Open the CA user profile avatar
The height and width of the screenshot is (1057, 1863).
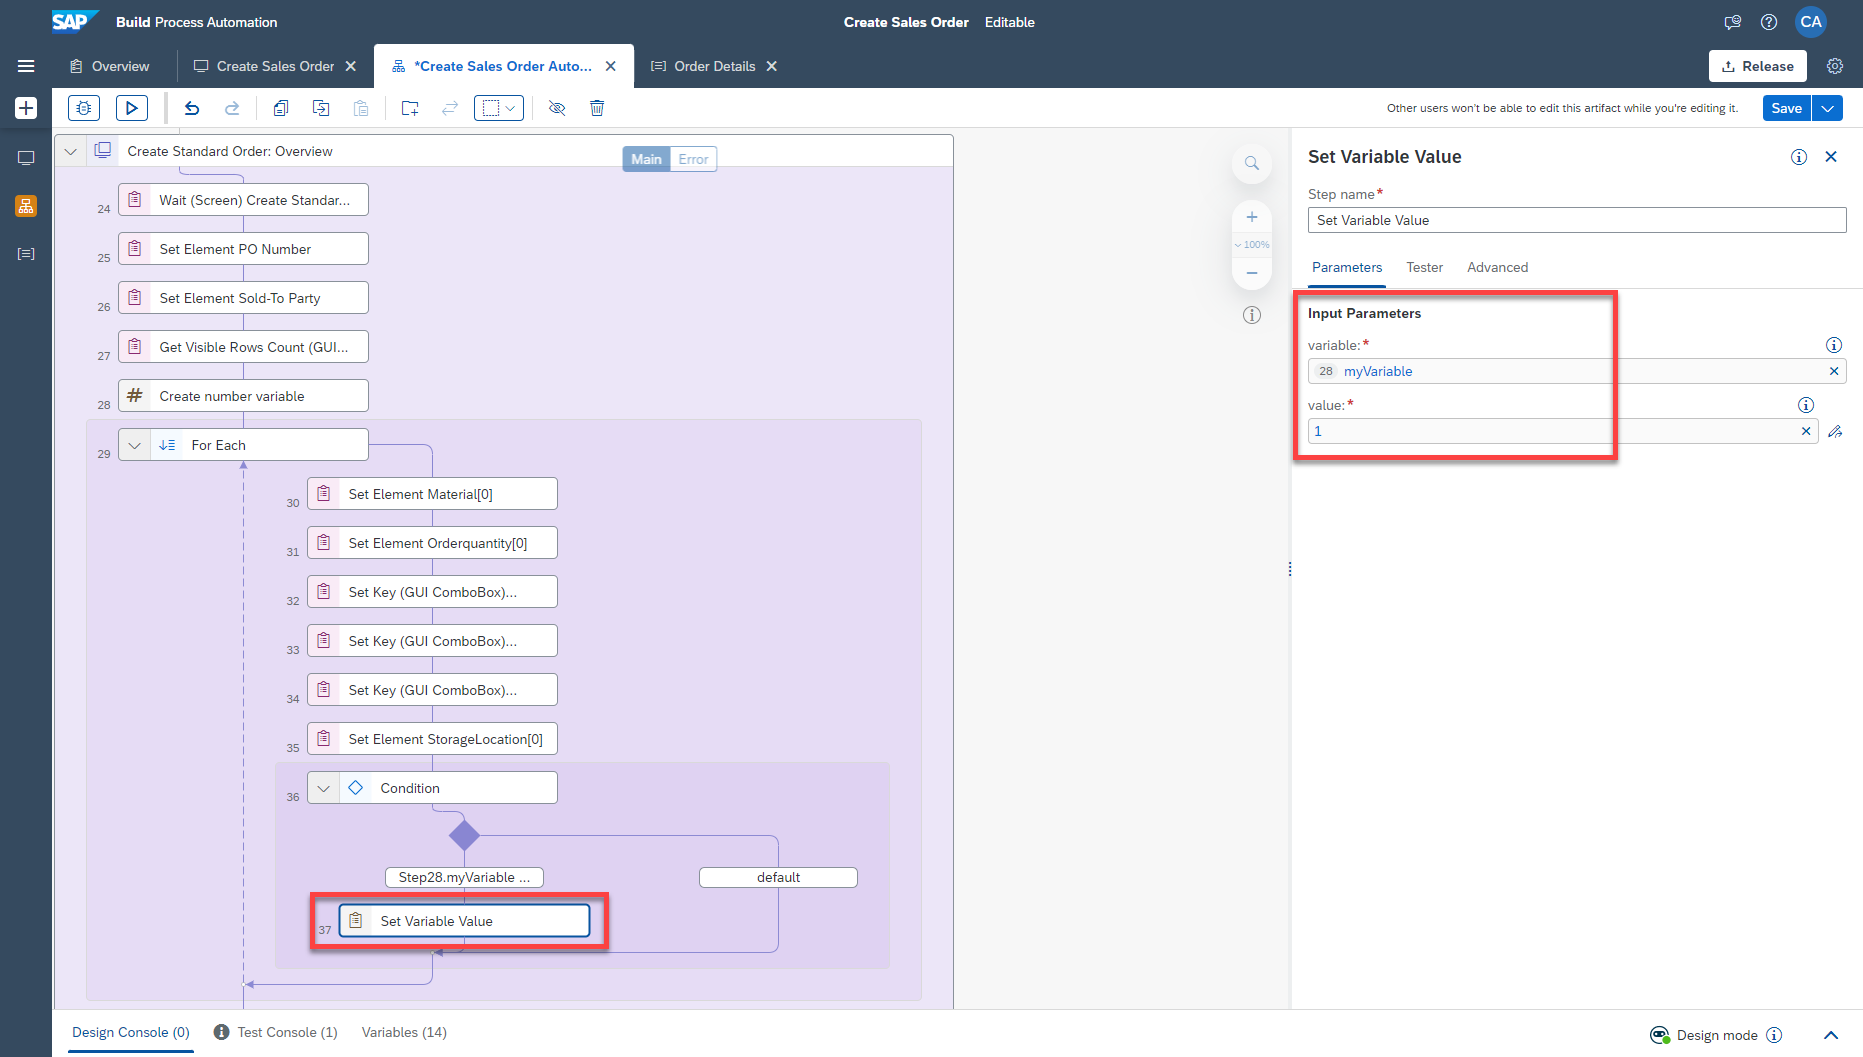[x=1811, y=22]
